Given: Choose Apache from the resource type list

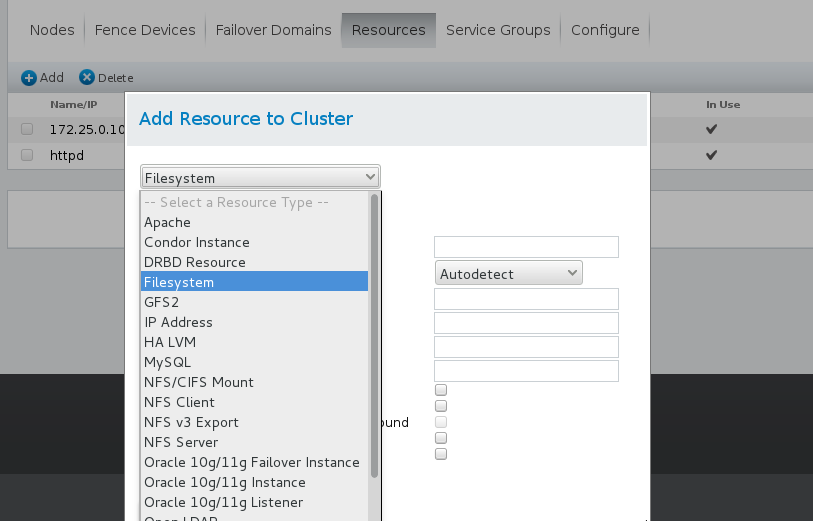Looking at the screenshot, I should pyautogui.click(x=254, y=222).
